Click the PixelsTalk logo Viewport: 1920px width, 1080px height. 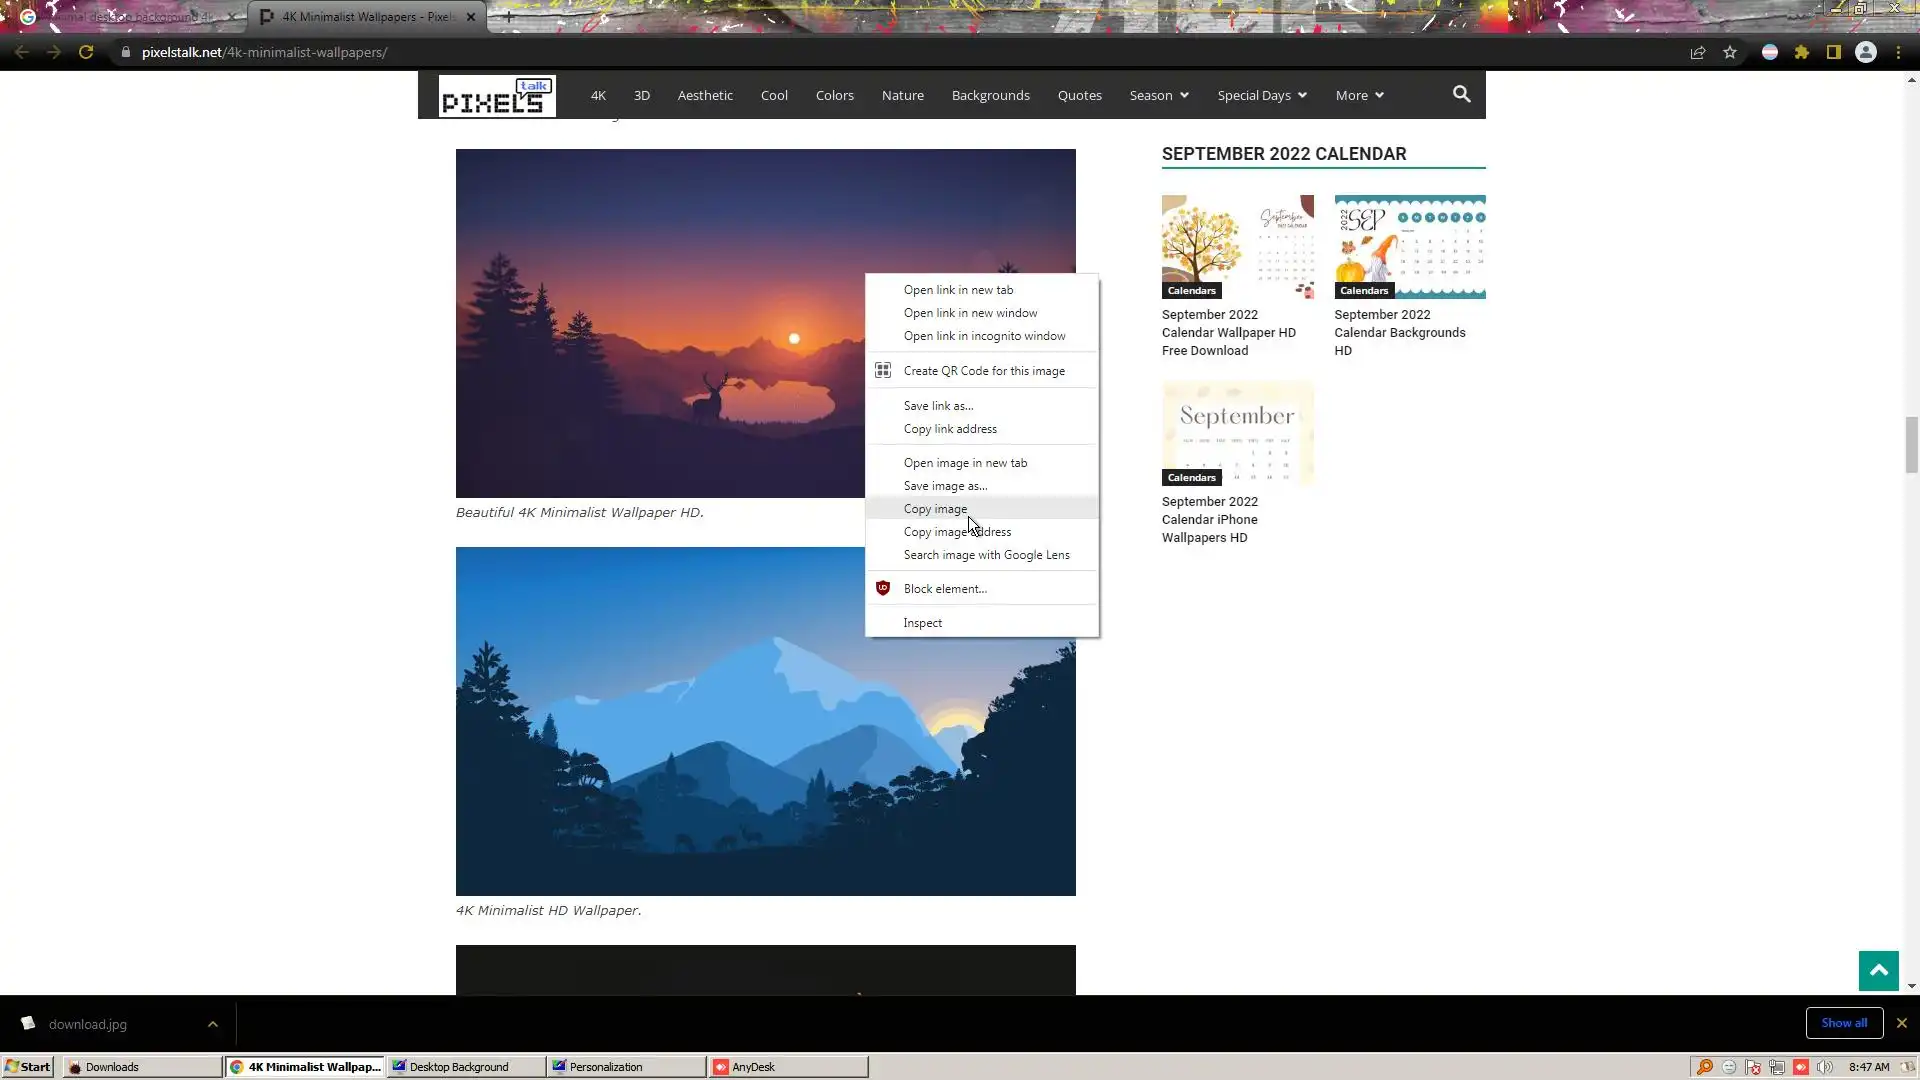click(x=497, y=96)
